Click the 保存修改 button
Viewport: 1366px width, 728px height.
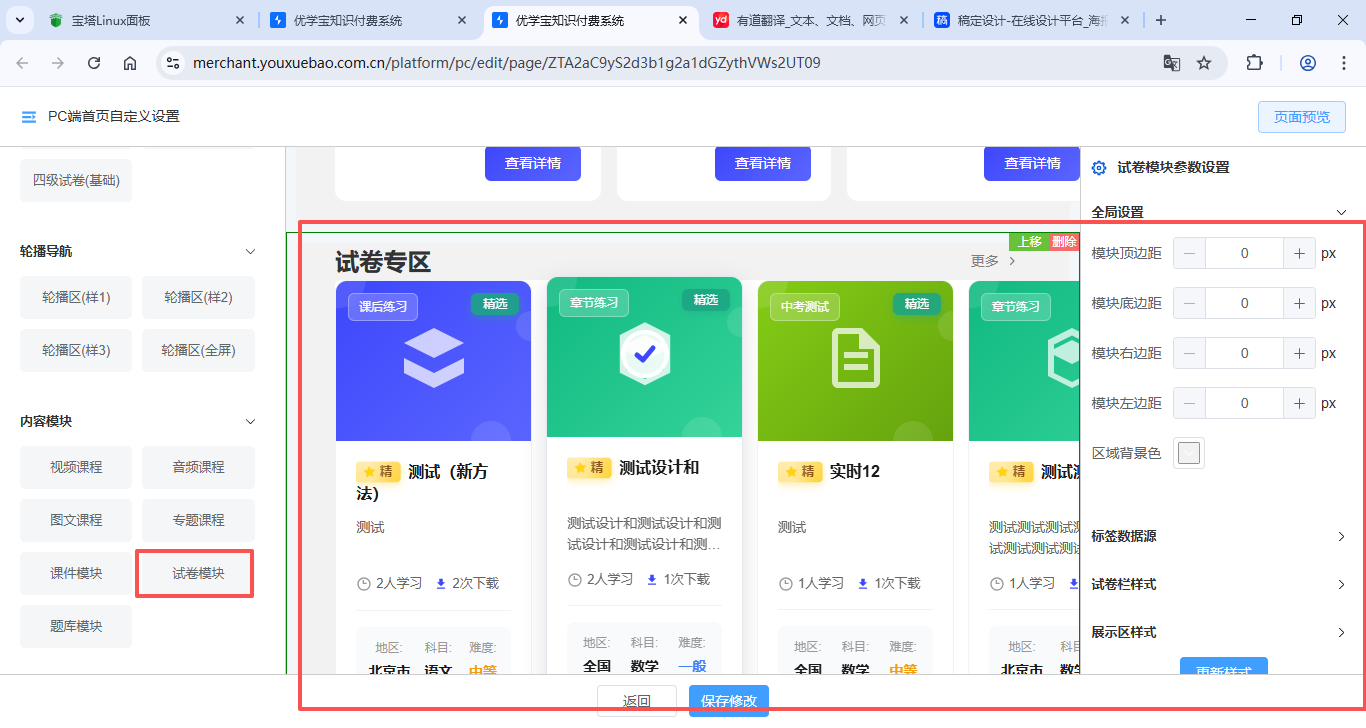(728, 701)
